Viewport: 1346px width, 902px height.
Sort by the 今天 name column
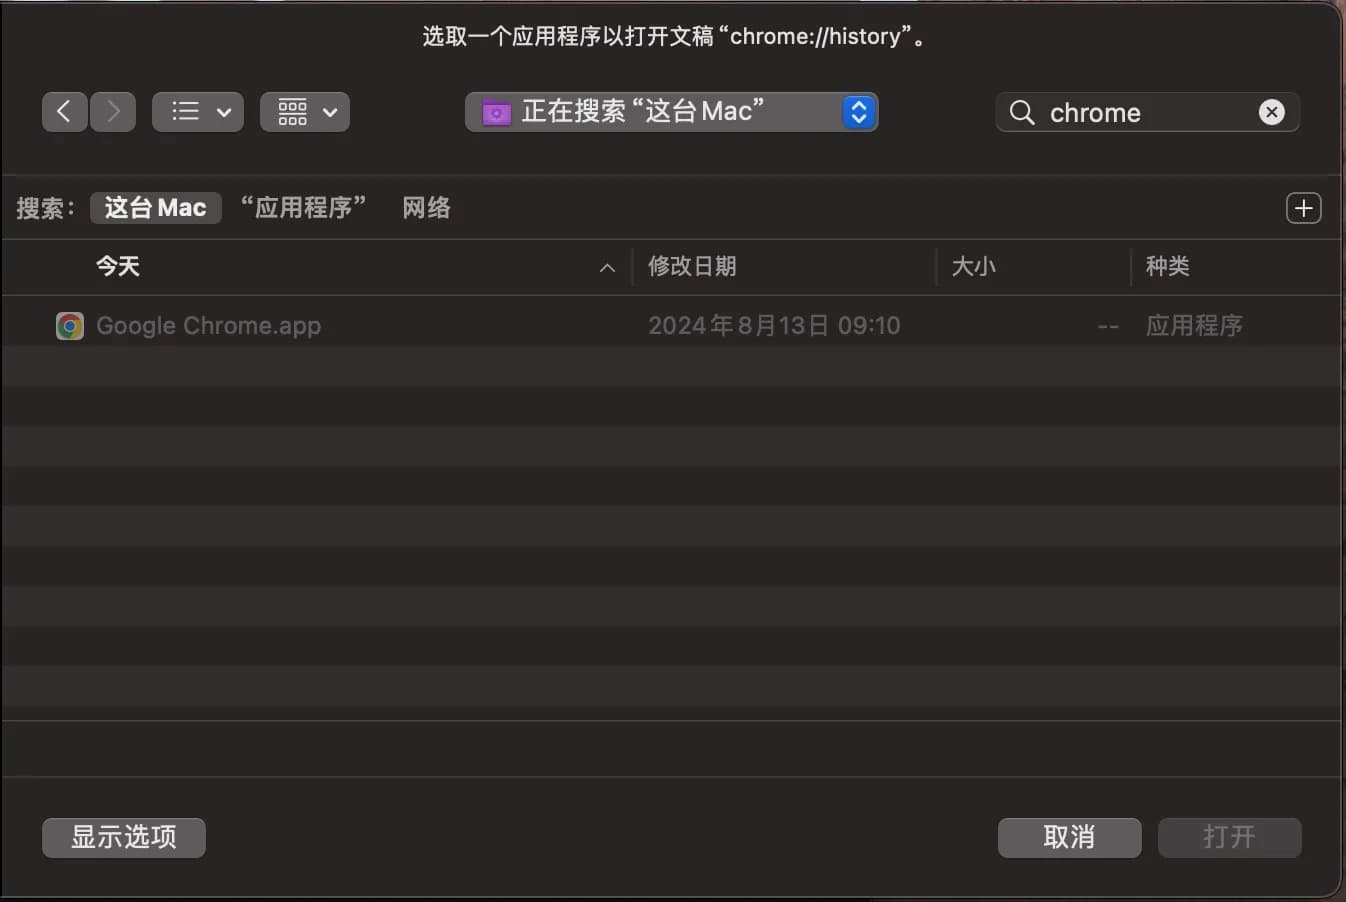click(x=118, y=266)
